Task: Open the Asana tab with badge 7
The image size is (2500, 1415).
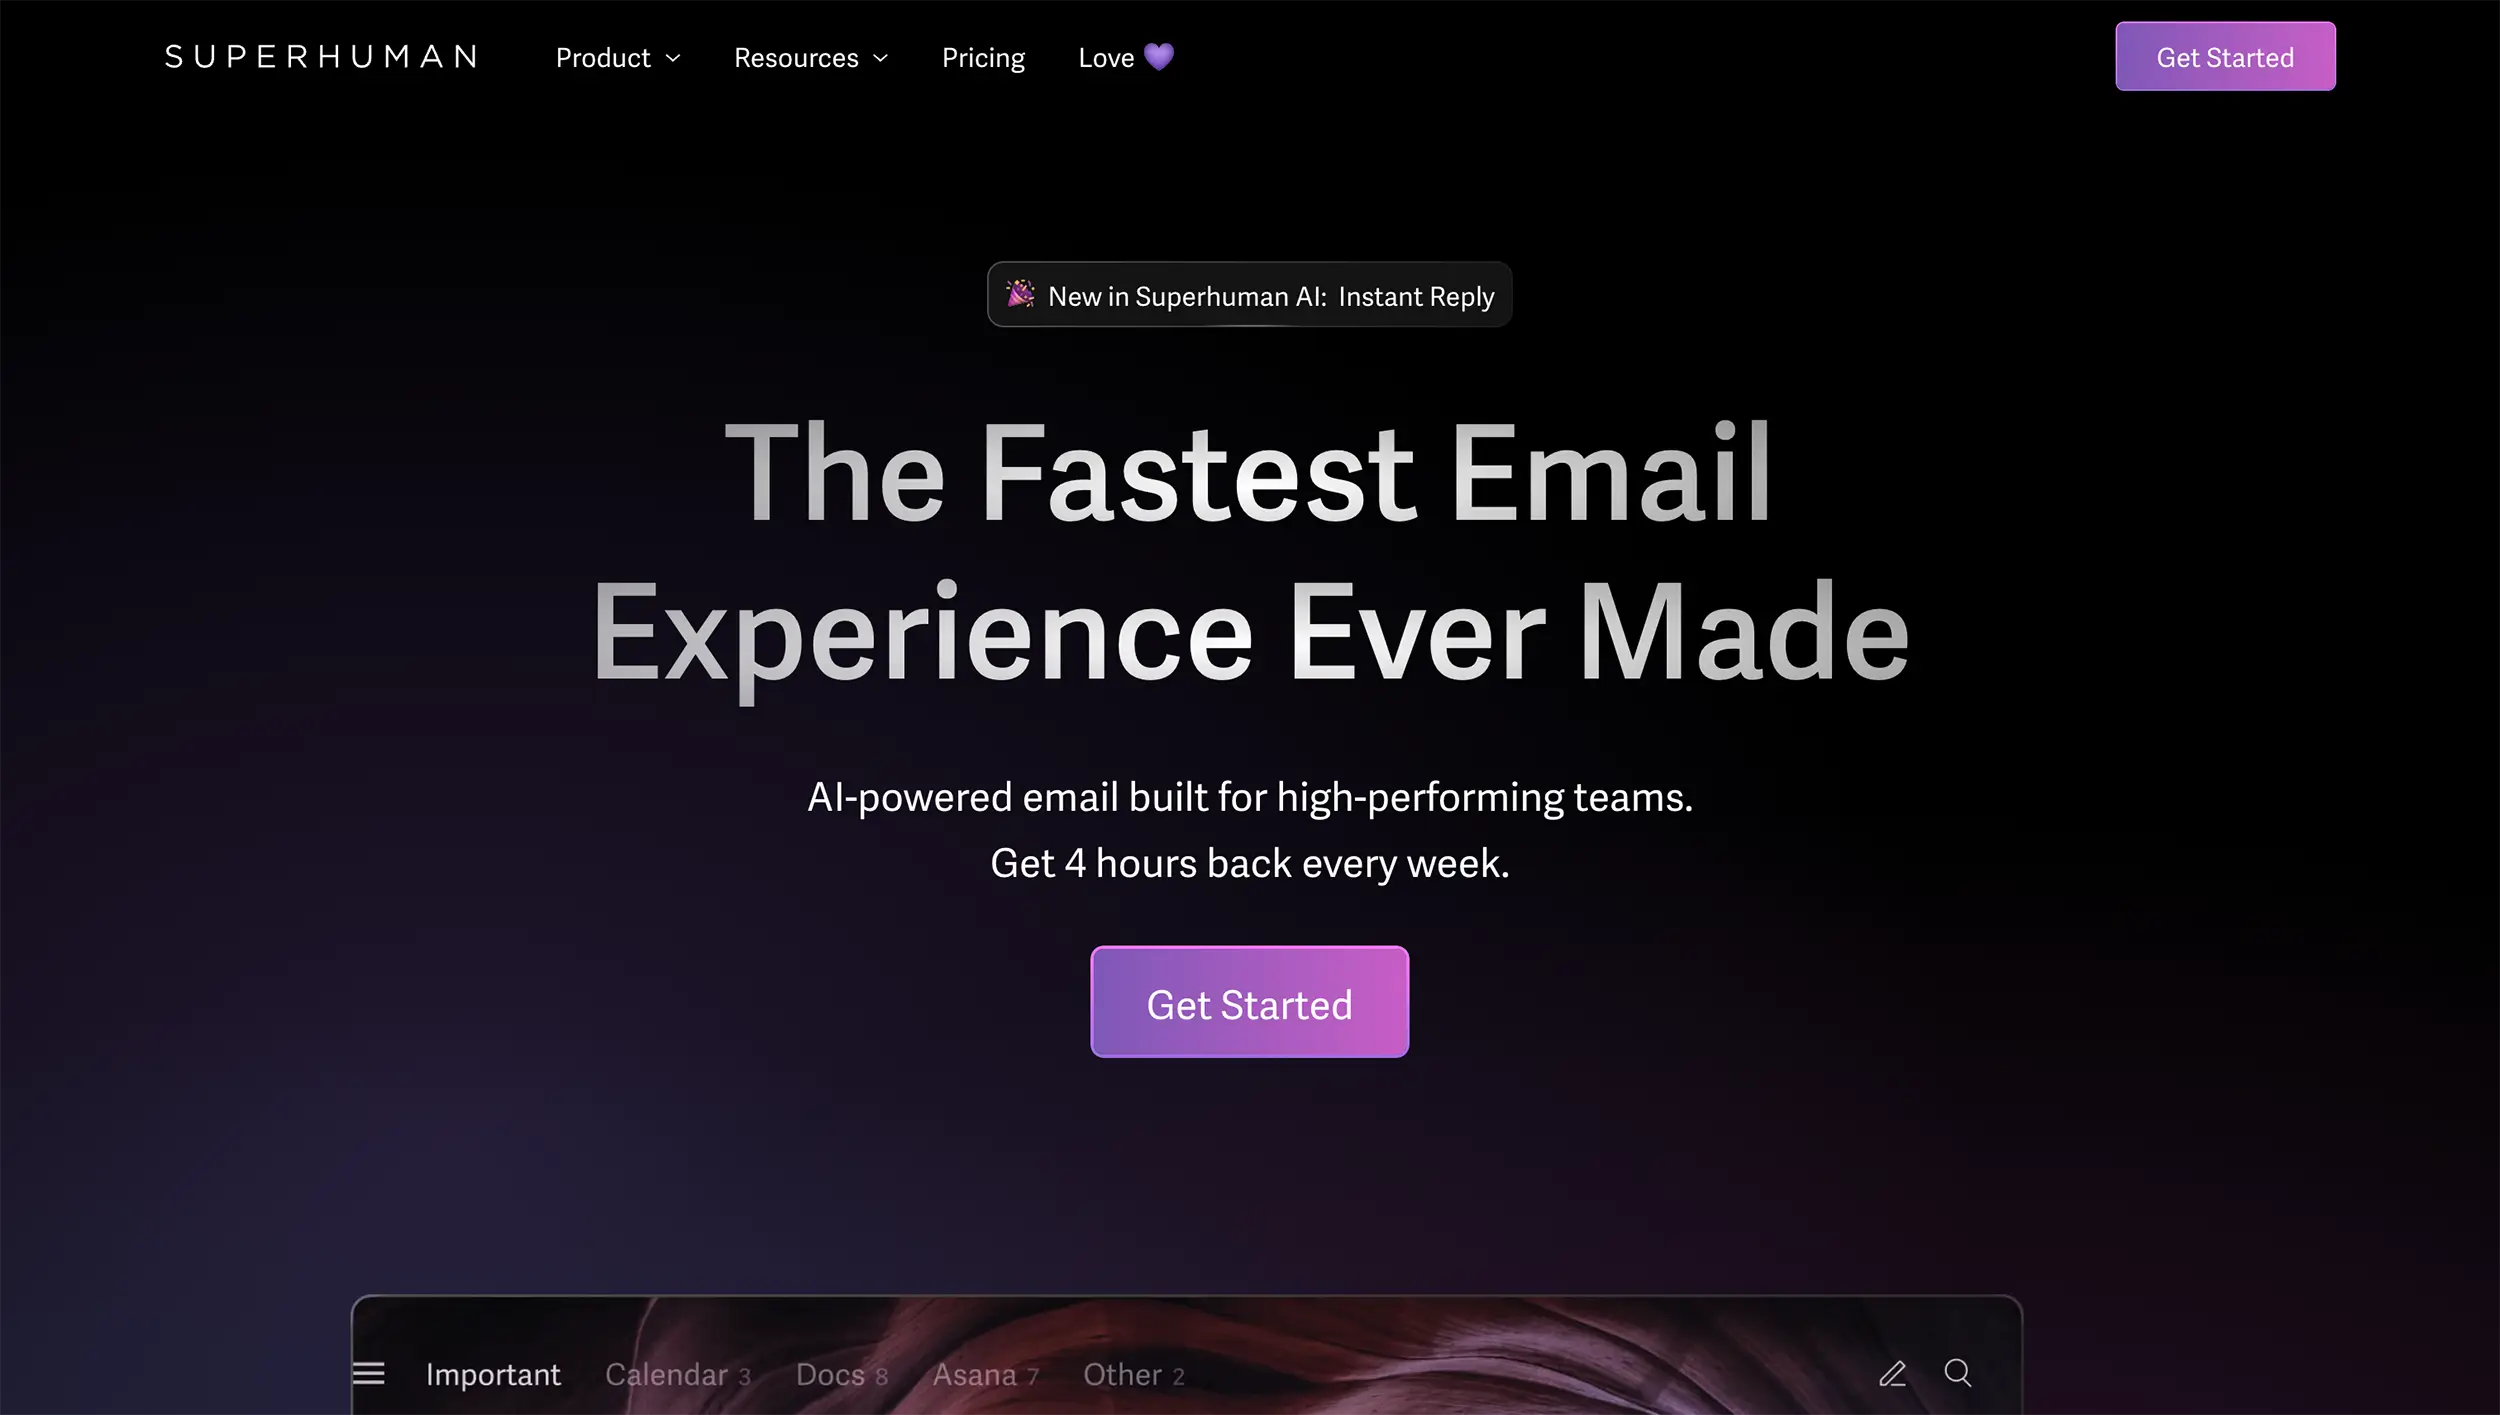Action: (984, 1374)
